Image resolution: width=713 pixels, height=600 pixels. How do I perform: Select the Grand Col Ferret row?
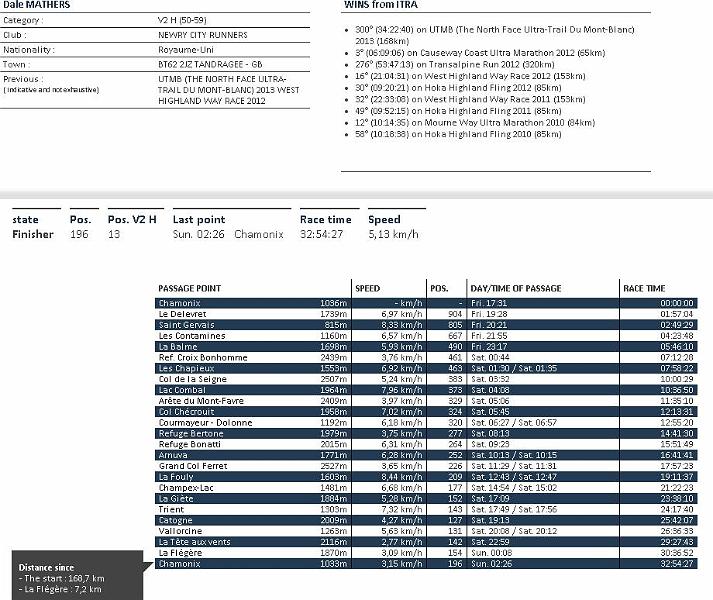coord(425,466)
